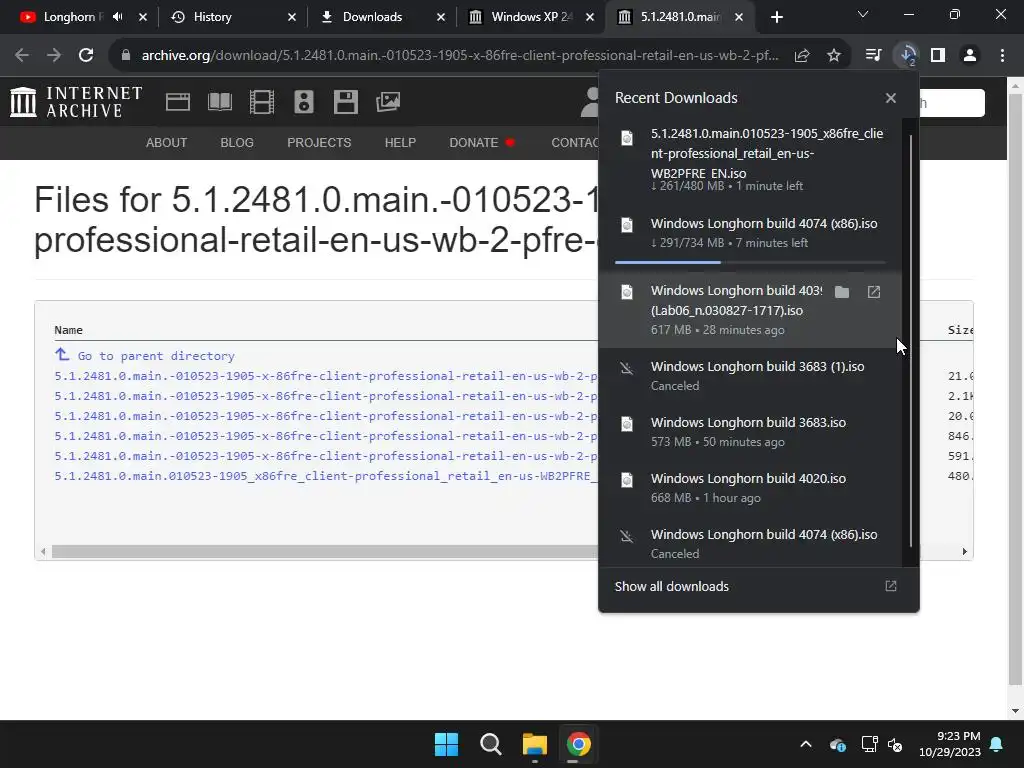Open the Video film strip icon
The height and width of the screenshot is (768, 1024).
coord(262,102)
